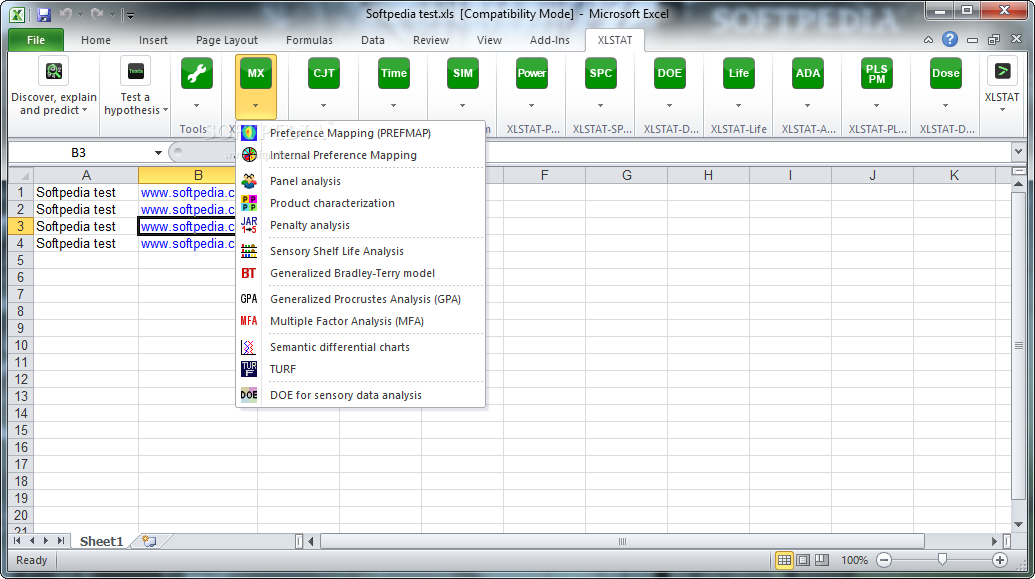Switch to the Home tab
Viewport: 1035px width, 579px height.
96,40
